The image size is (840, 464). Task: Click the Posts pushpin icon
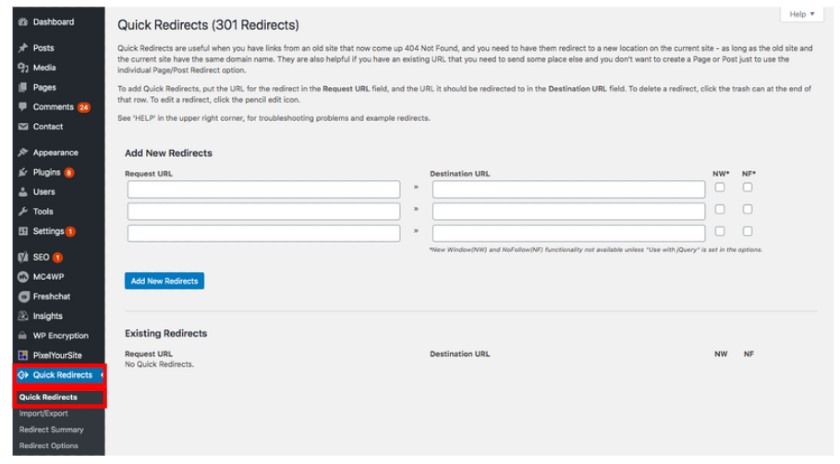(22, 48)
